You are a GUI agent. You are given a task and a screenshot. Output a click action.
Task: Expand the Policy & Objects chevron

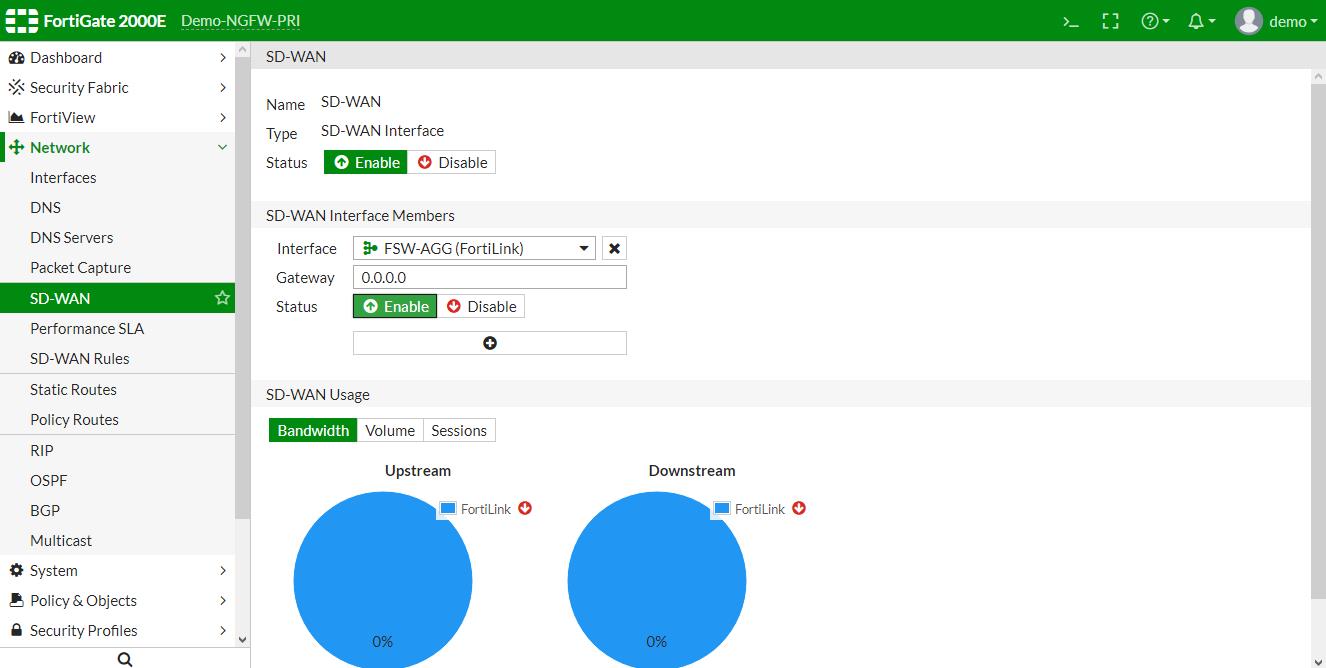[x=223, y=601]
